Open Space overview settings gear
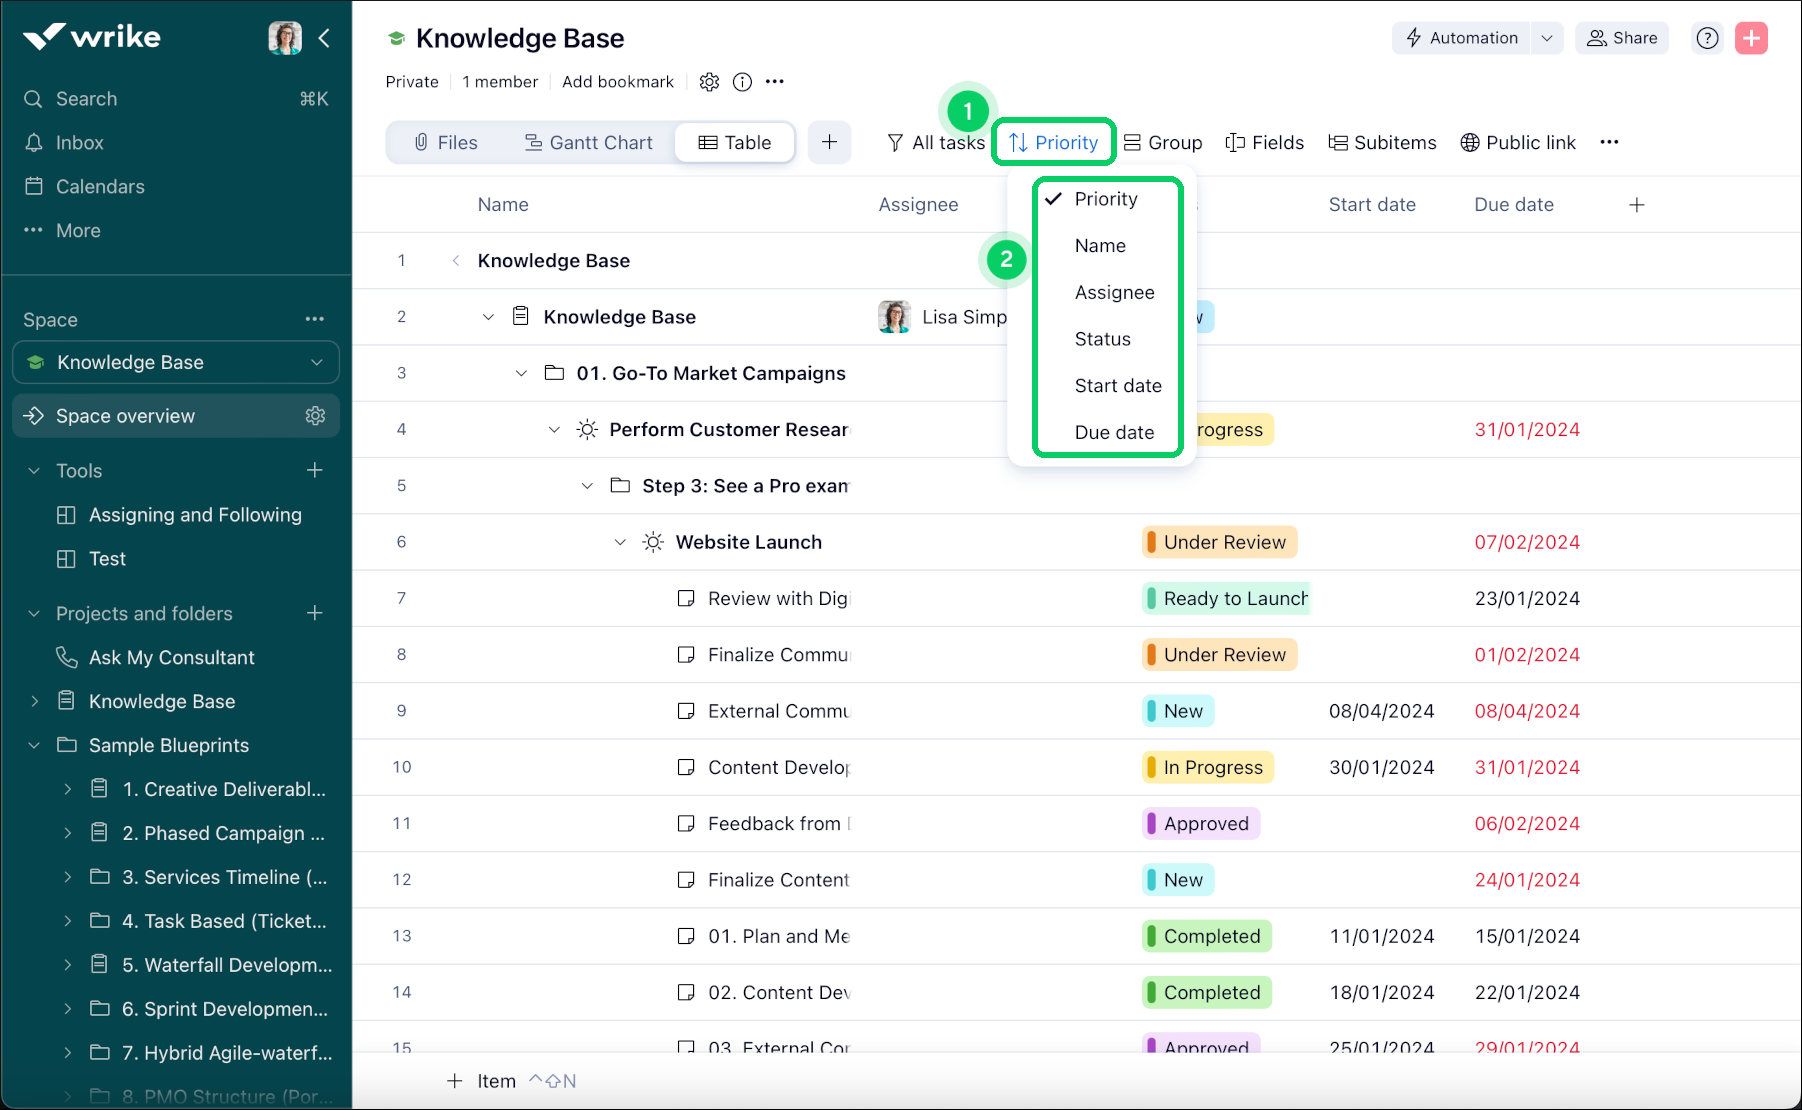The width and height of the screenshot is (1802, 1110). pyautogui.click(x=315, y=416)
